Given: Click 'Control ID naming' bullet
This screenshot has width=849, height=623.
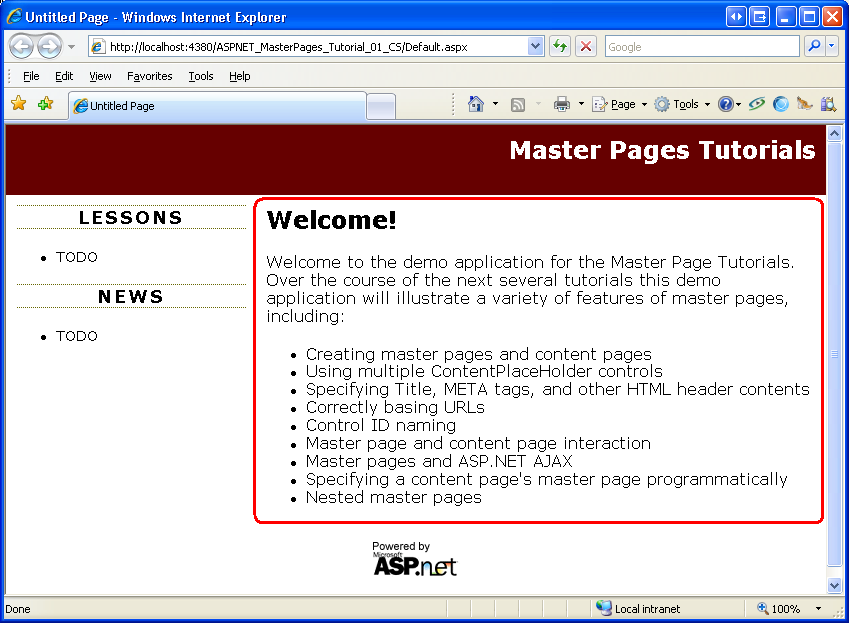Looking at the screenshot, I should (381, 425).
